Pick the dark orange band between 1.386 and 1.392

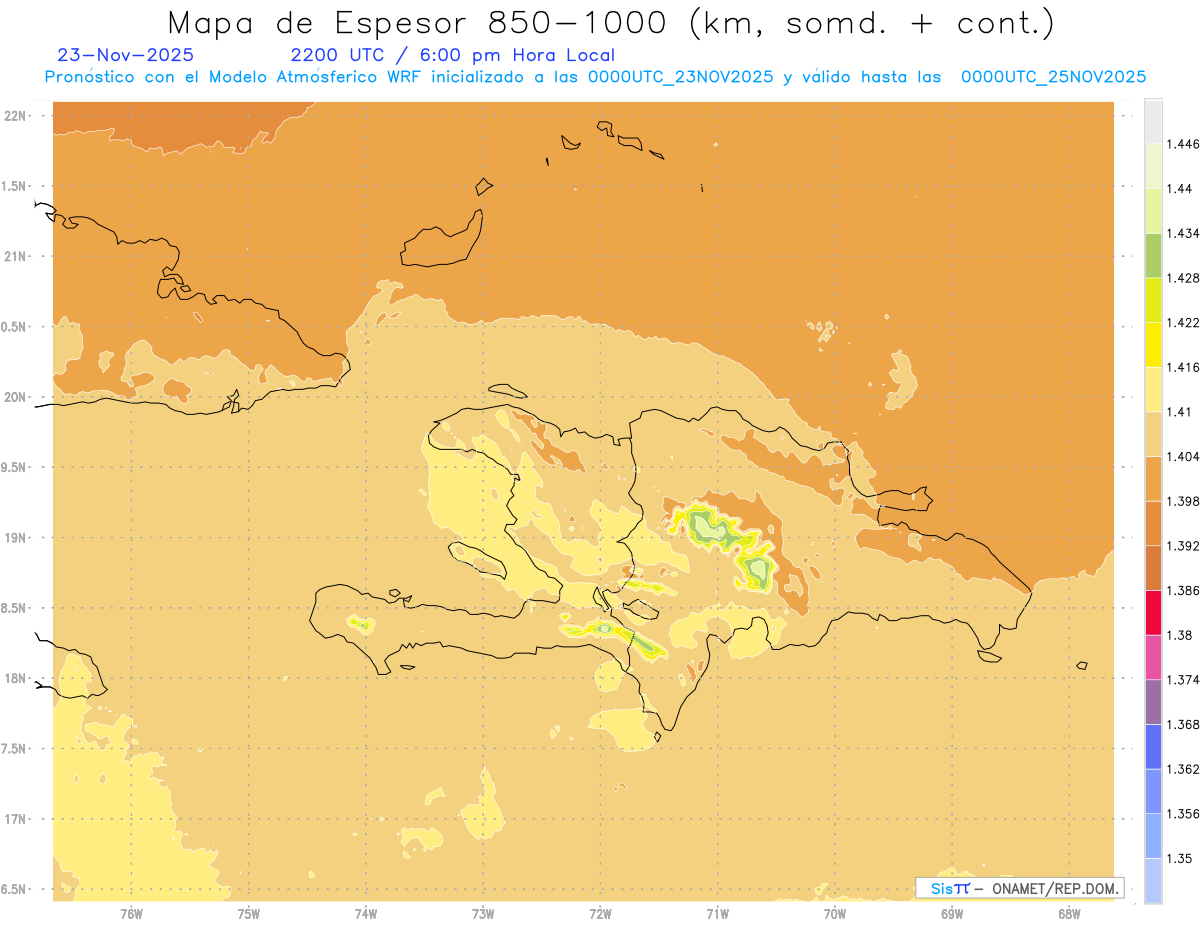pos(1153,568)
